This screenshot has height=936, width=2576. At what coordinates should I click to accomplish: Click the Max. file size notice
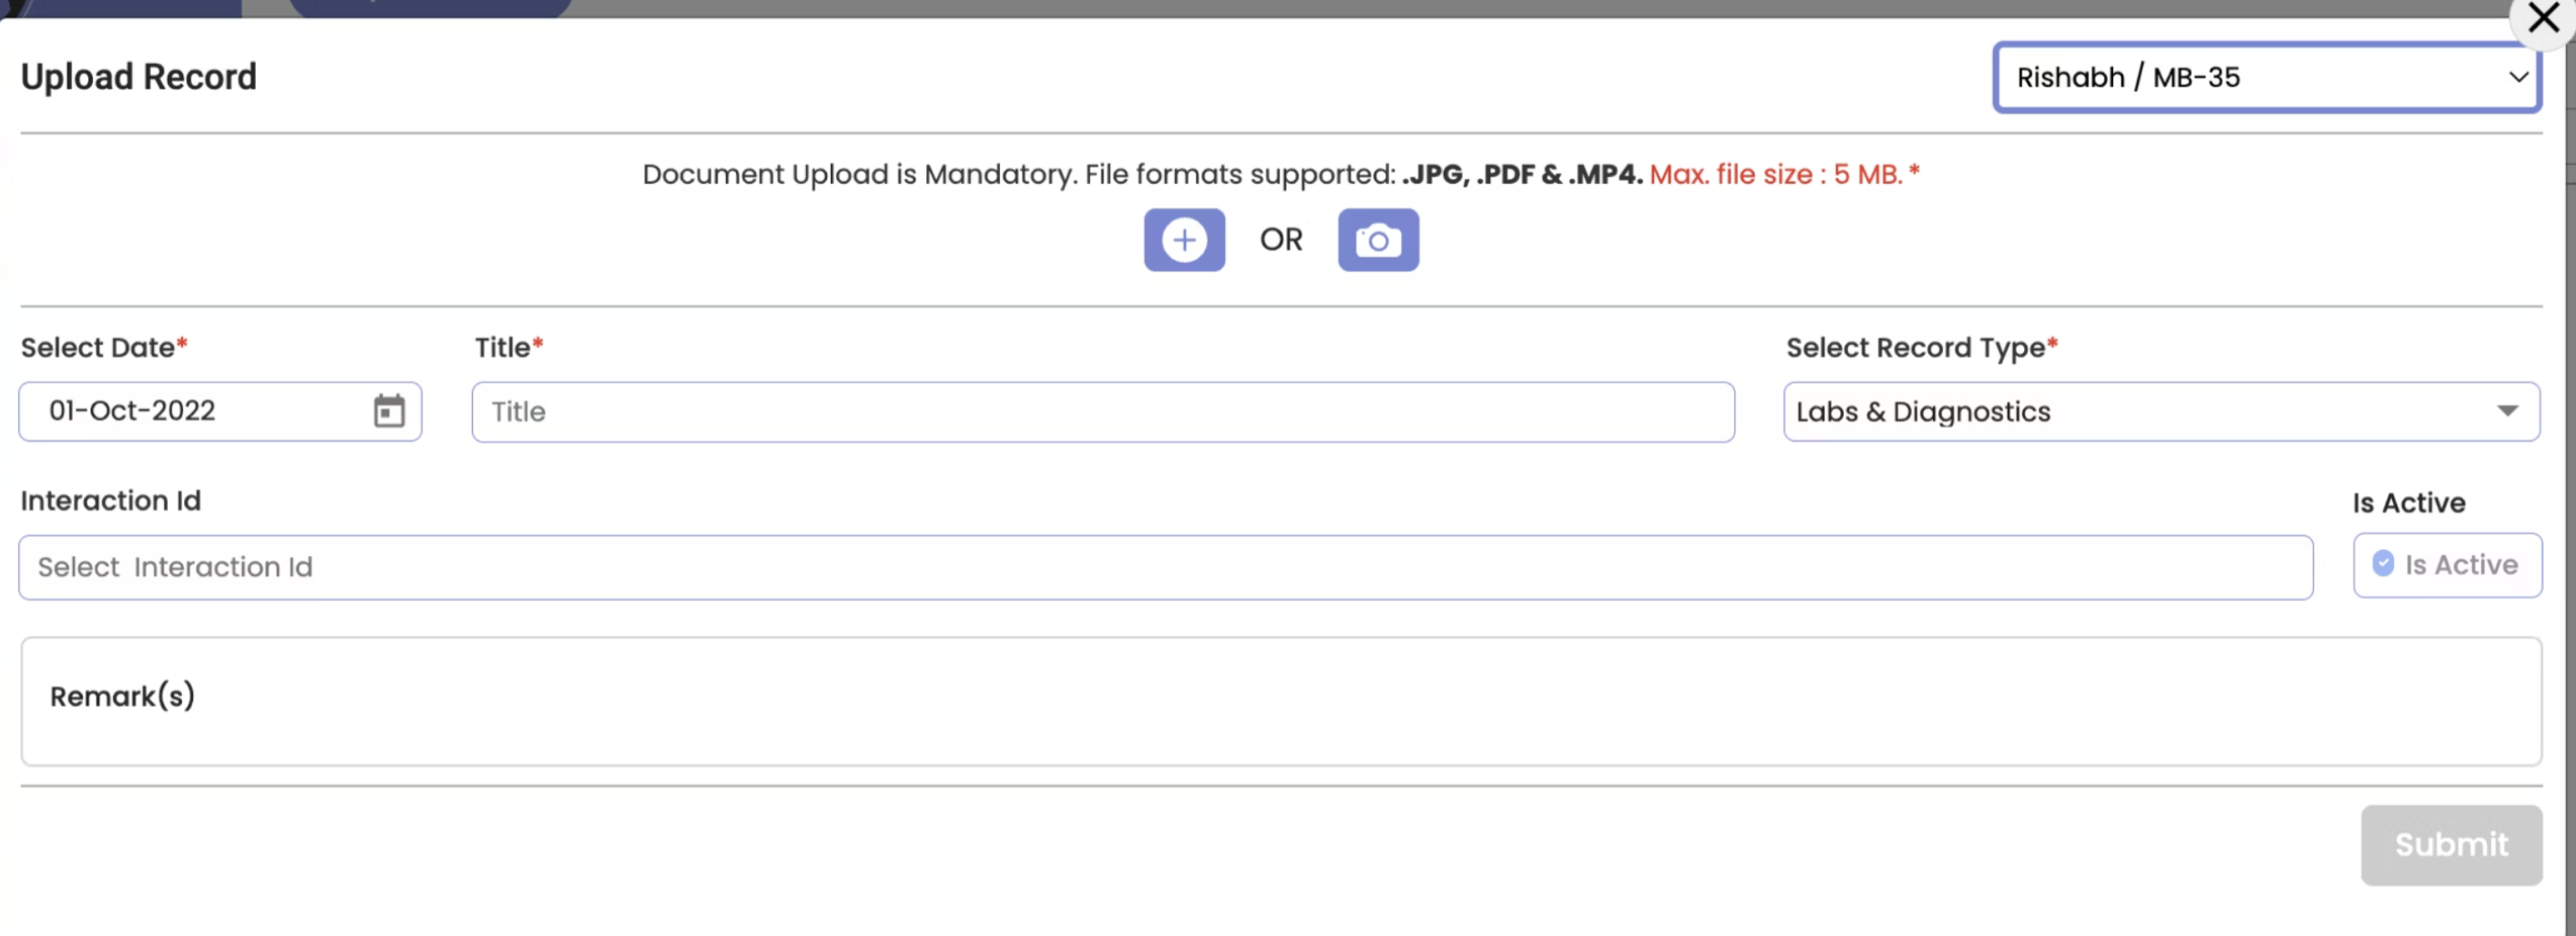pyautogui.click(x=1784, y=174)
